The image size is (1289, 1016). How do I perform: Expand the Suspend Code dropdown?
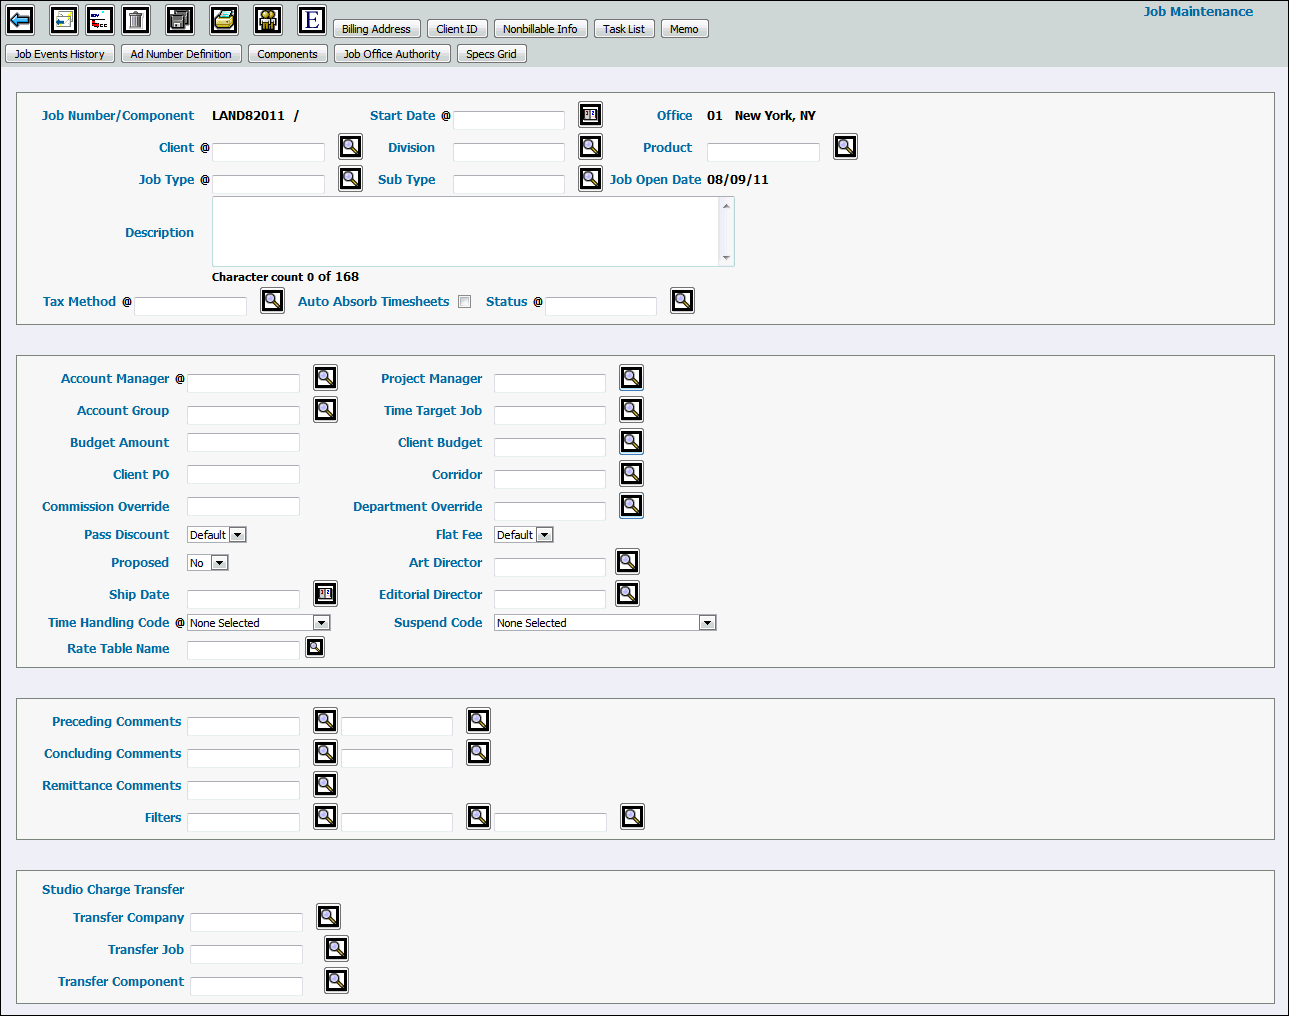pos(708,623)
